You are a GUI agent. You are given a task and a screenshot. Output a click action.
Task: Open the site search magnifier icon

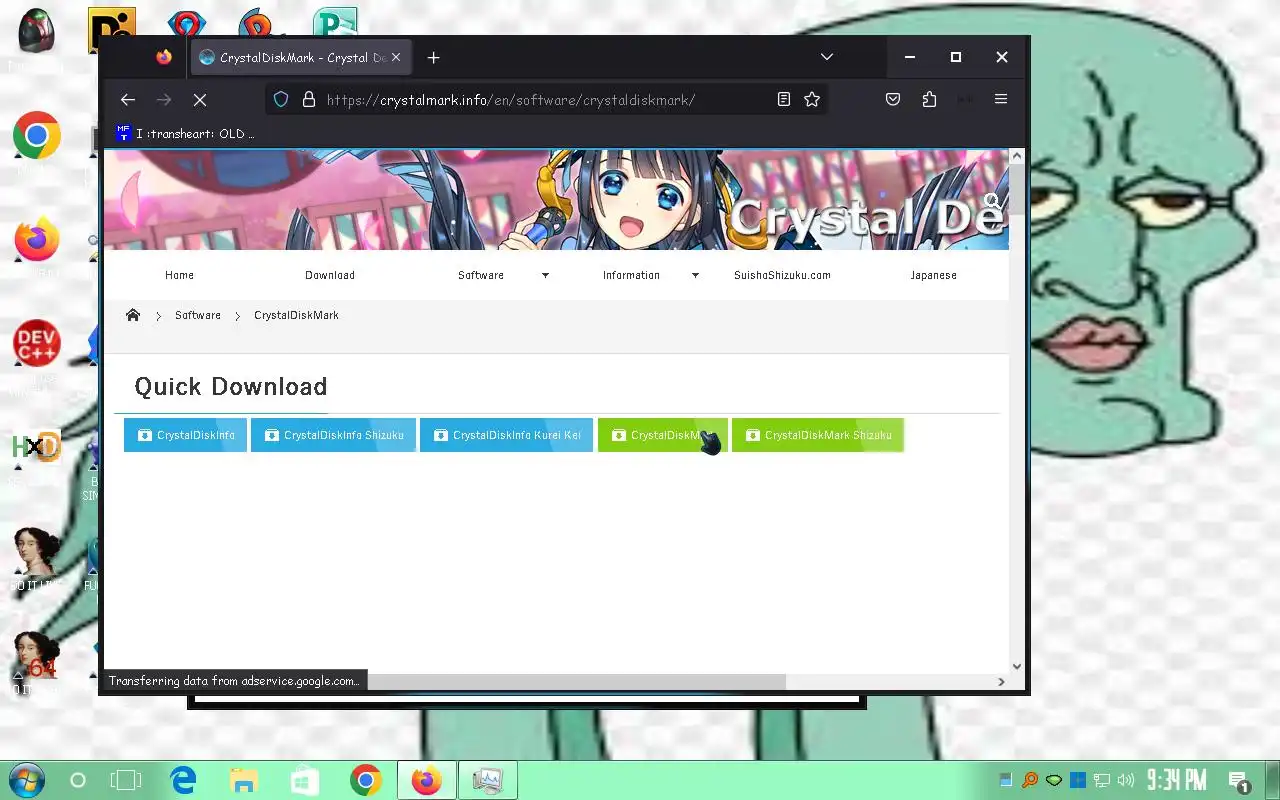tap(992, 202)
